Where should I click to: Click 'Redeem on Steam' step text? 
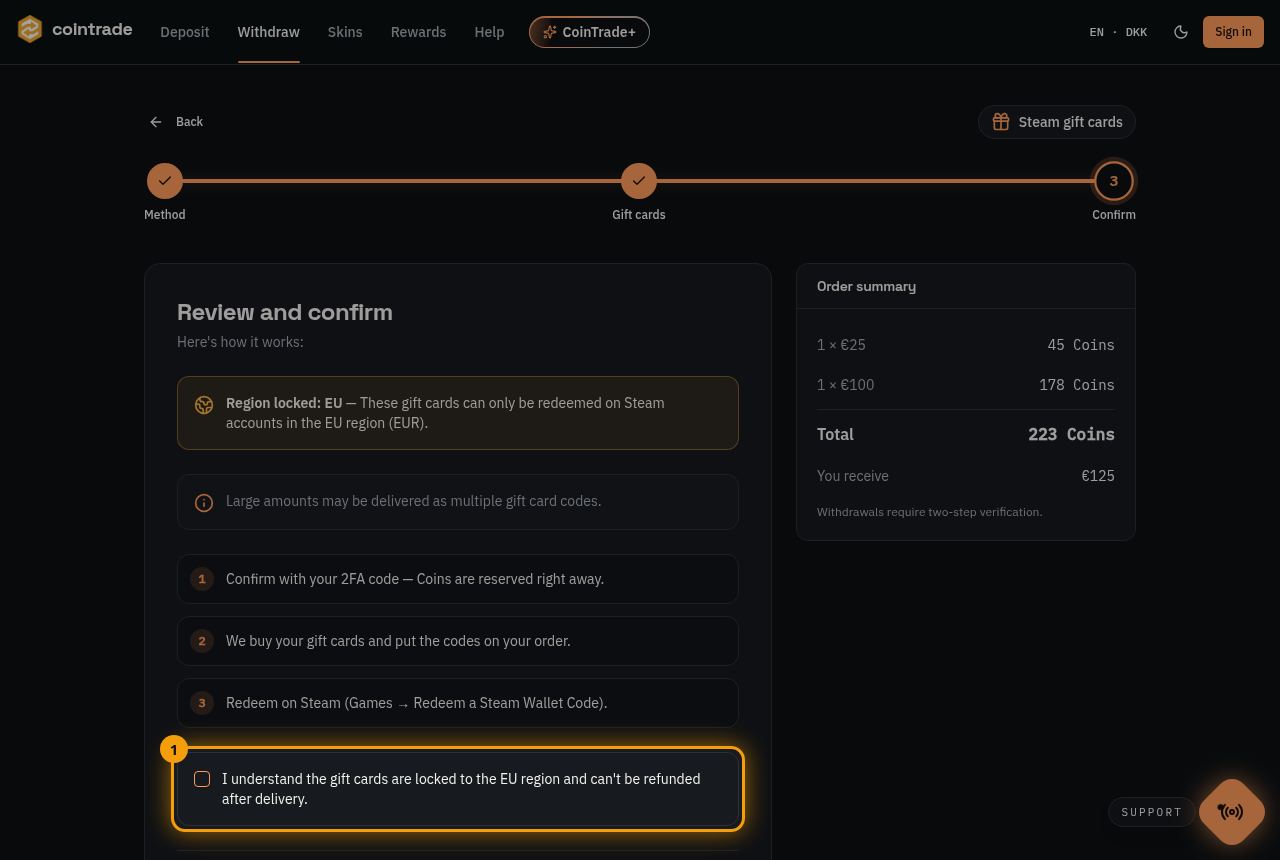(x=416, y=703)
